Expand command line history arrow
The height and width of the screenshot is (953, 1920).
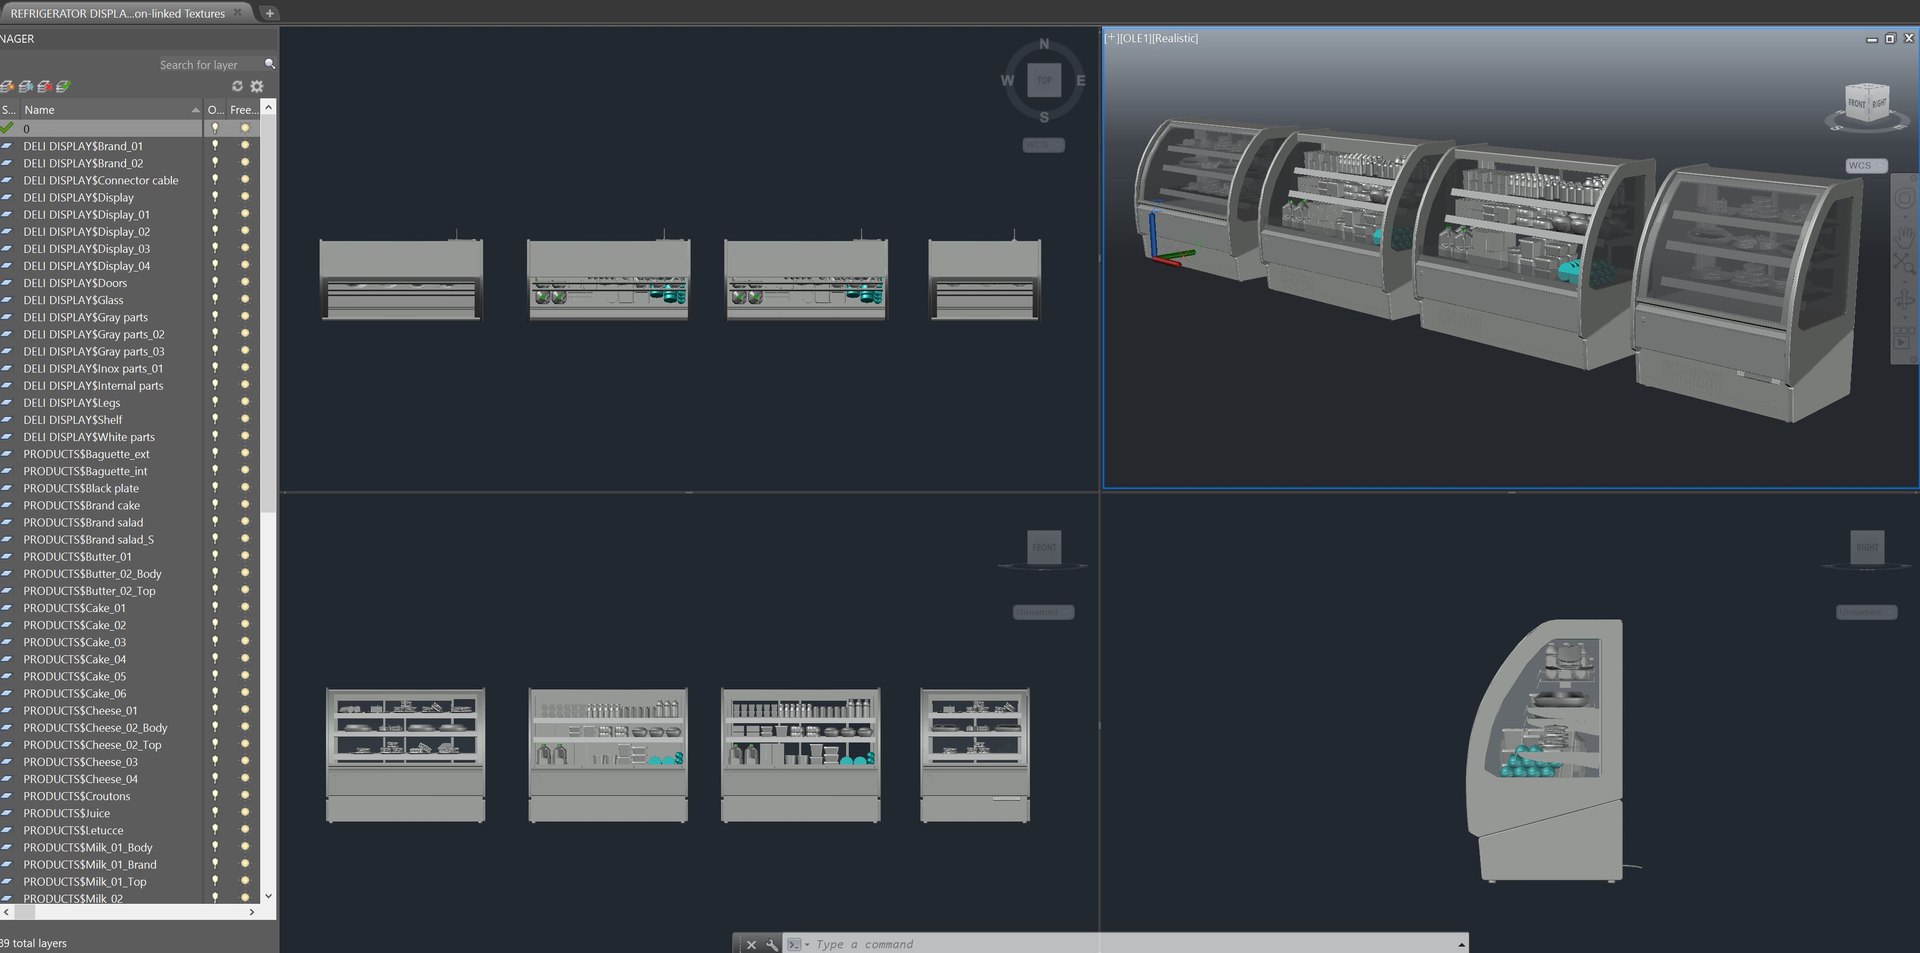pyautogui.click(x=1461, y=944)
